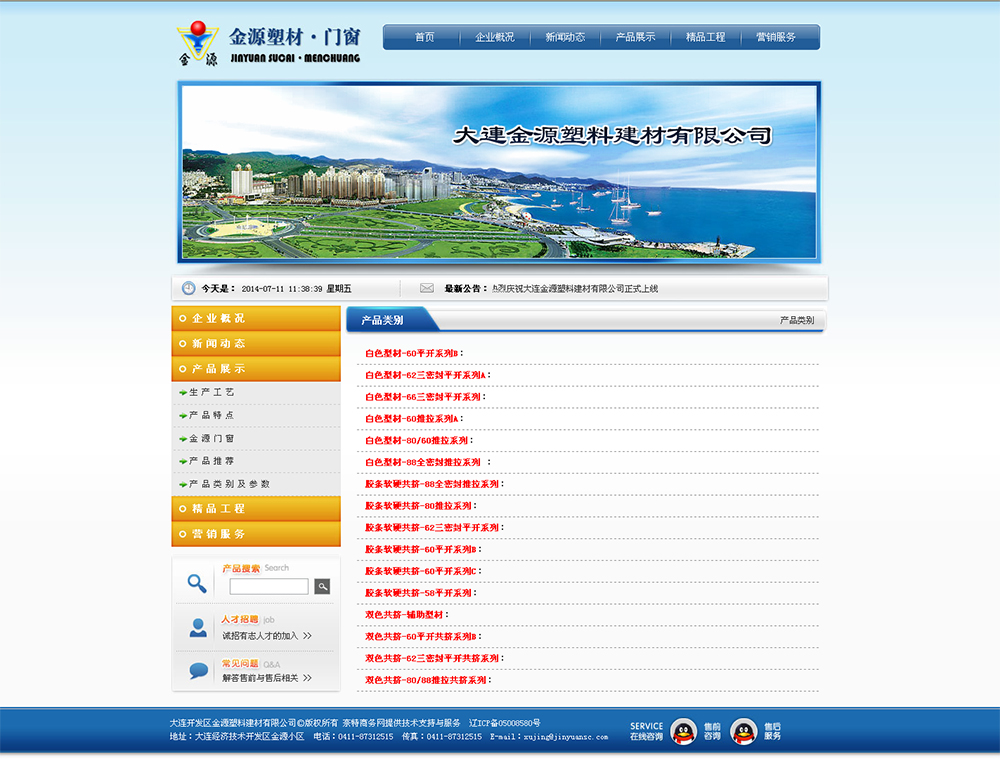Expand the 新闻动态 sidebar section
1000x759 pixels.
pyautogui.click(x=256, y=344)
